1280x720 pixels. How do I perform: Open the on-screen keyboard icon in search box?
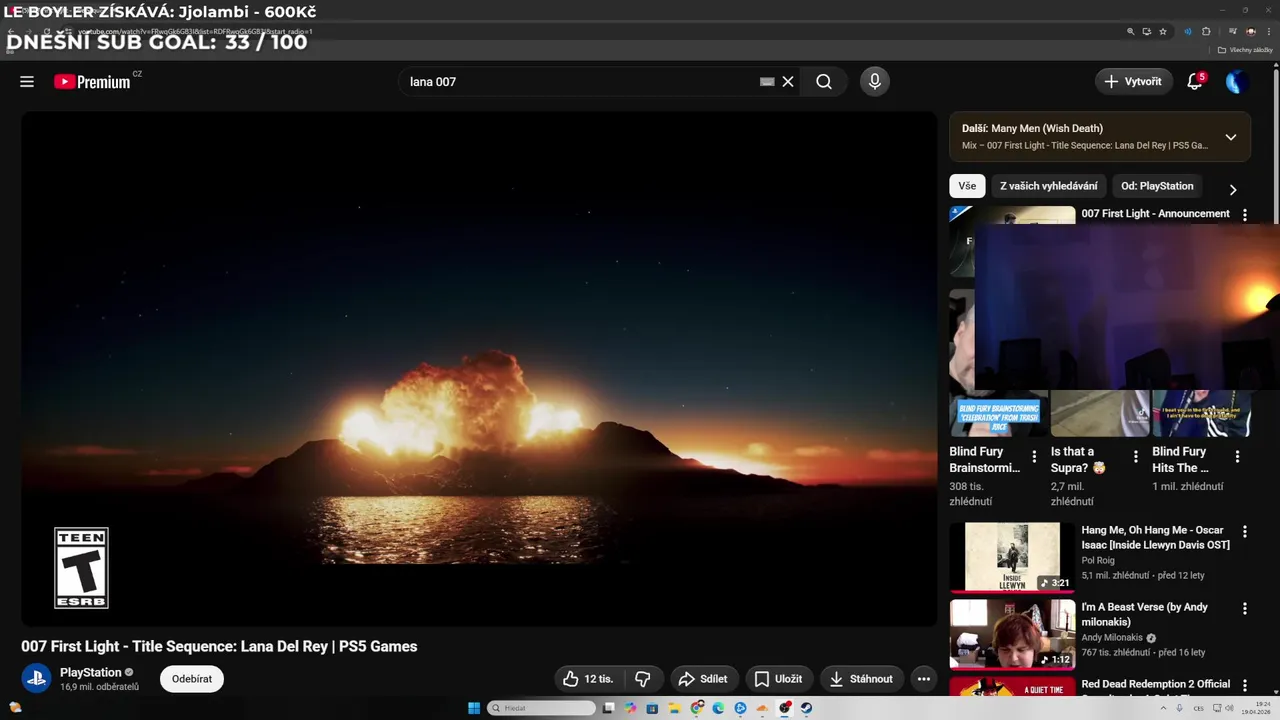767,82
